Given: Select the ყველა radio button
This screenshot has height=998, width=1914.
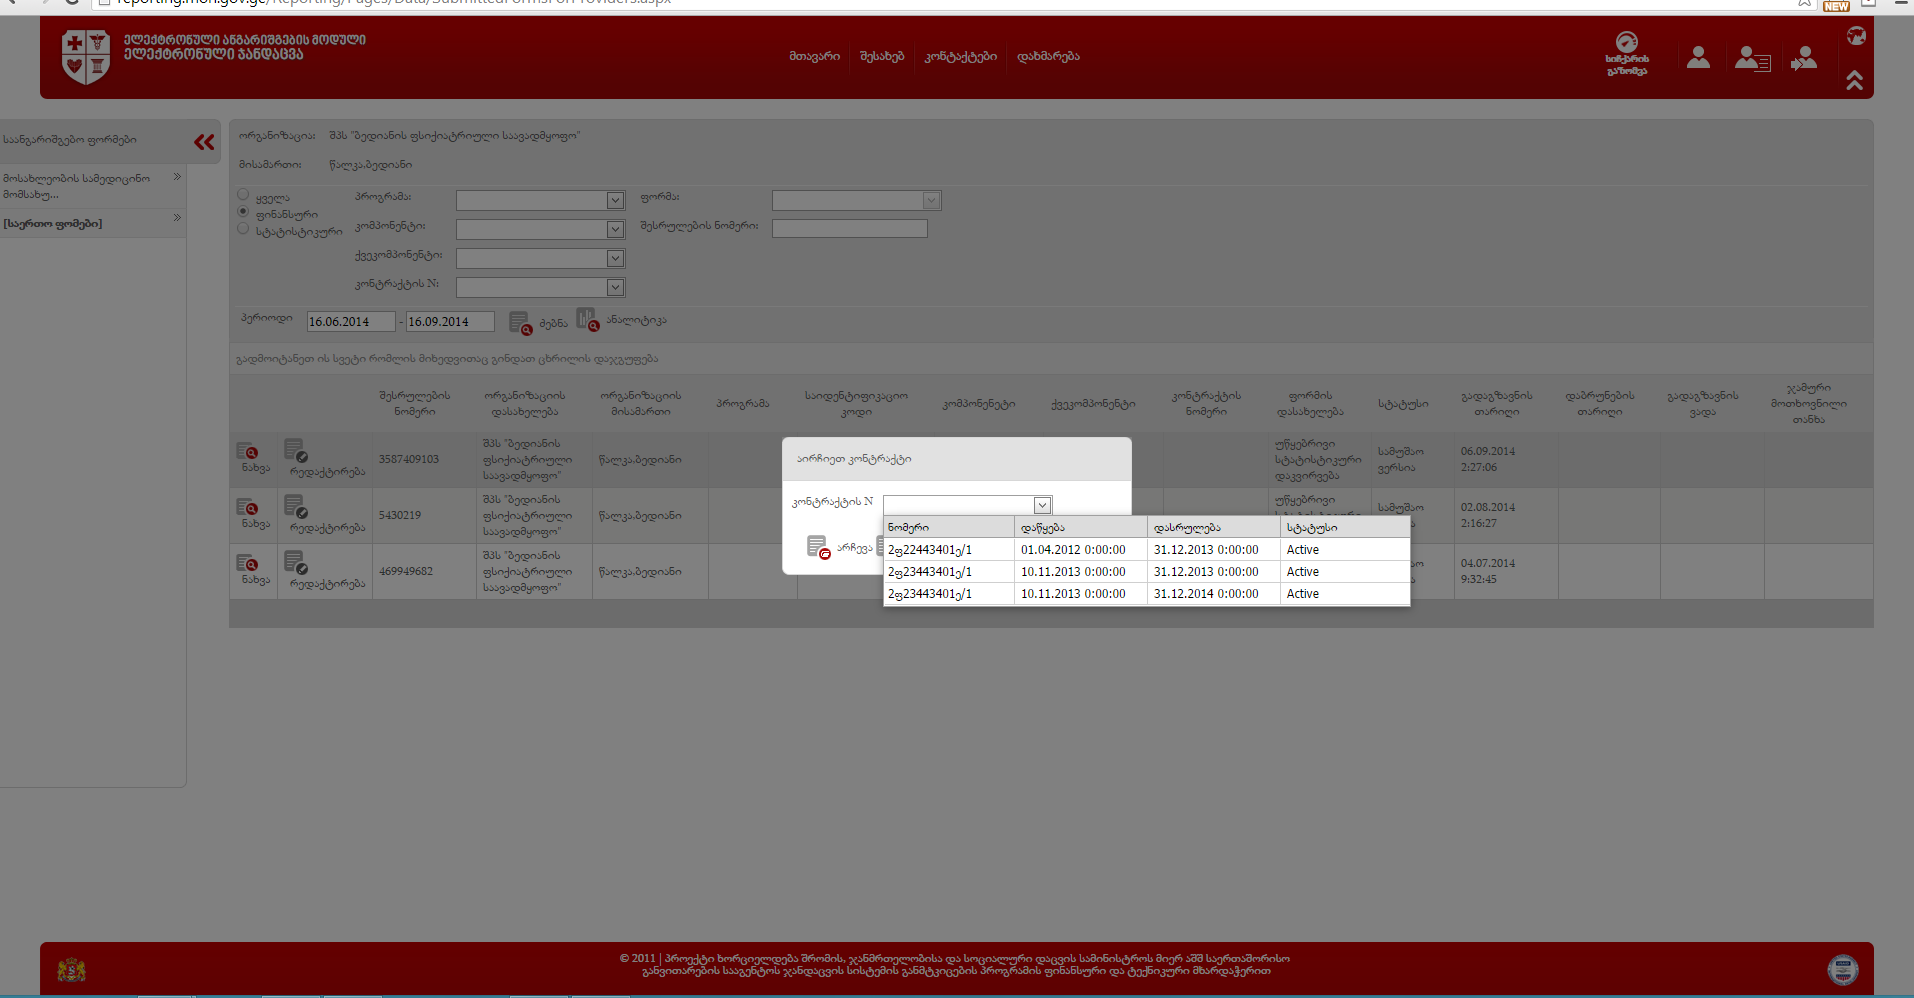Looking at the screenshot, I should (243, 195).
